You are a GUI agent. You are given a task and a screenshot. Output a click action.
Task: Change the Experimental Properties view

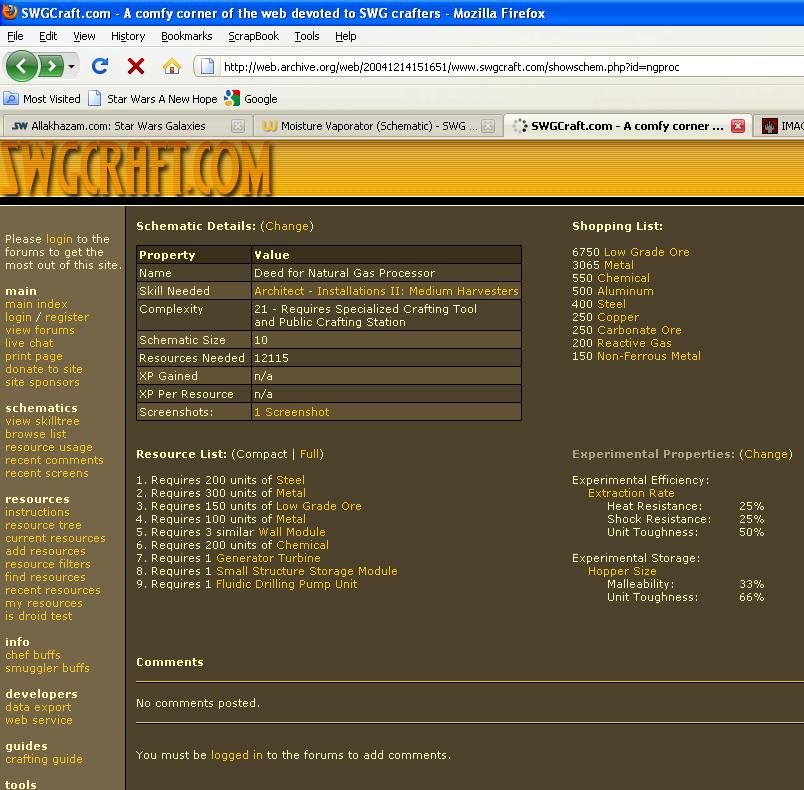pos(766,454)
